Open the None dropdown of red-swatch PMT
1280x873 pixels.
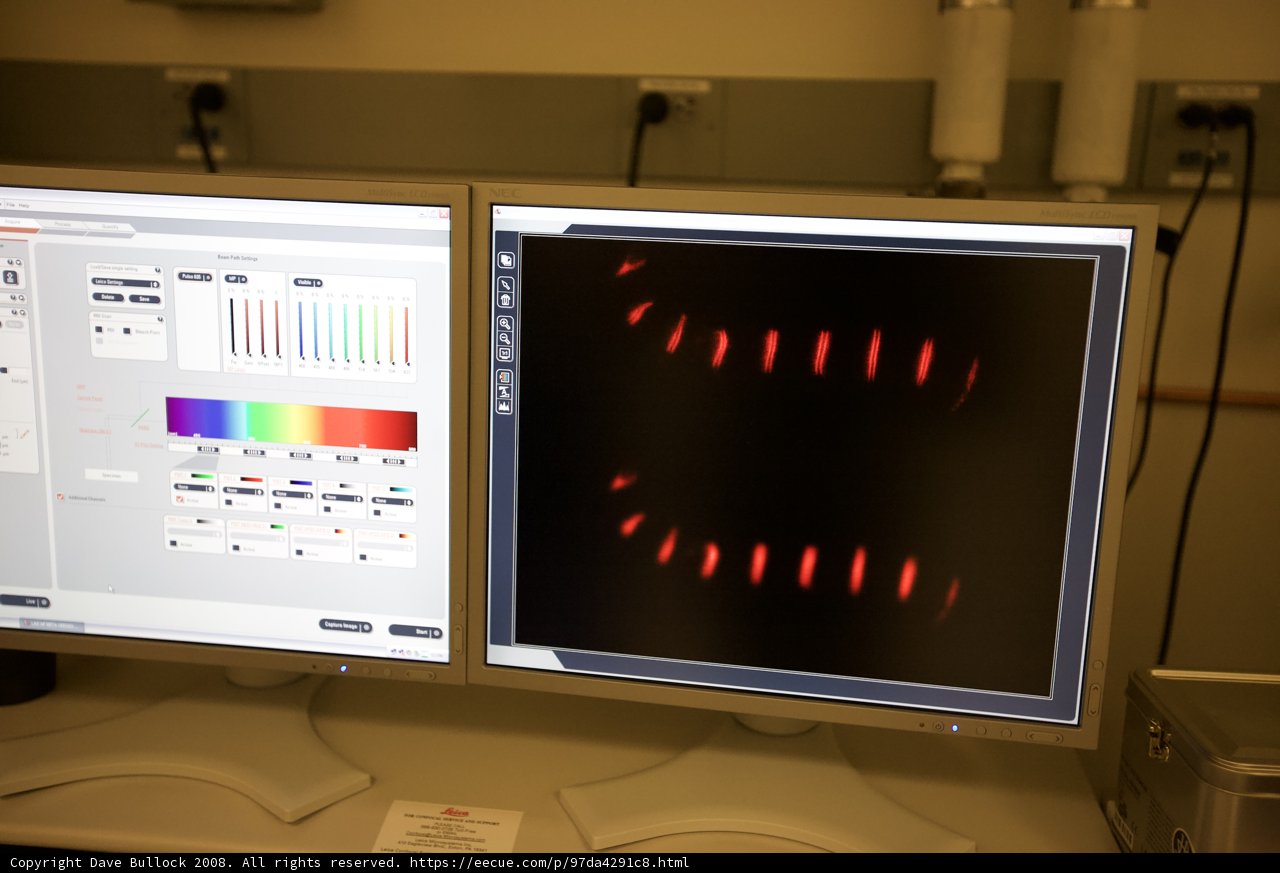pos(243,491)
